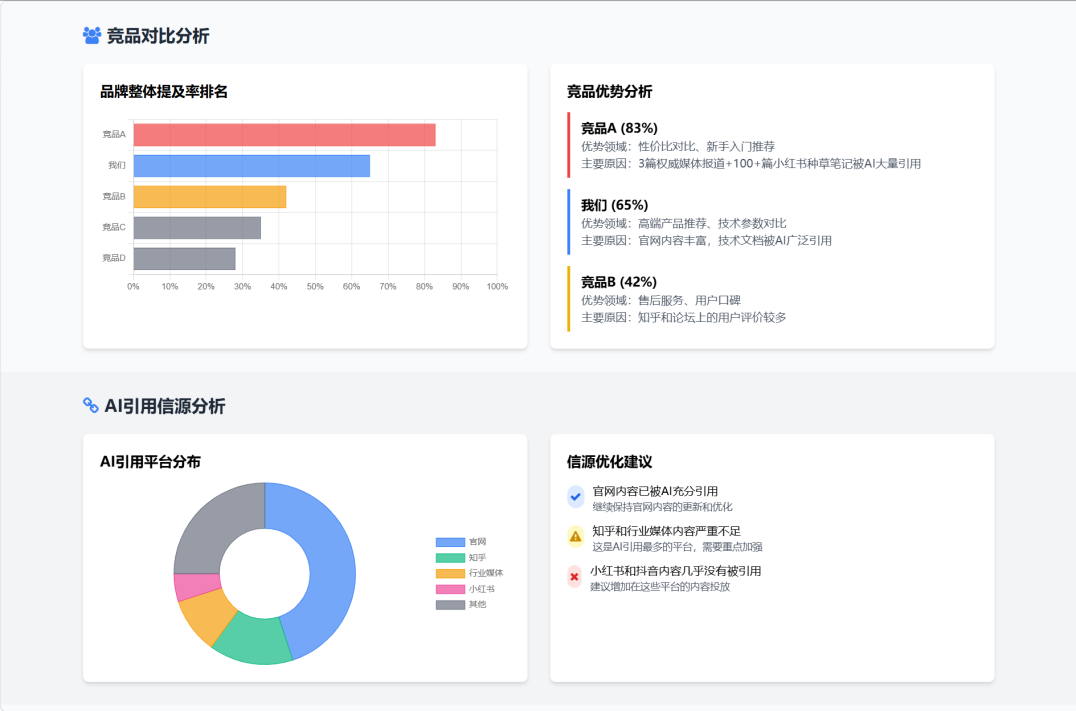Click the pink 小红书 donut segment
This screenshot has height=711, width=1076.
197,587
